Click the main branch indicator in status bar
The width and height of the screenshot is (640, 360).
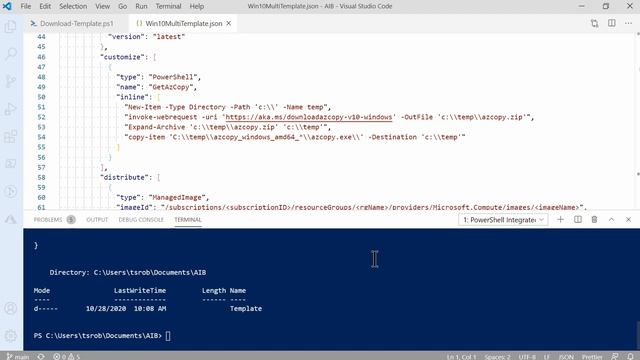18,356
